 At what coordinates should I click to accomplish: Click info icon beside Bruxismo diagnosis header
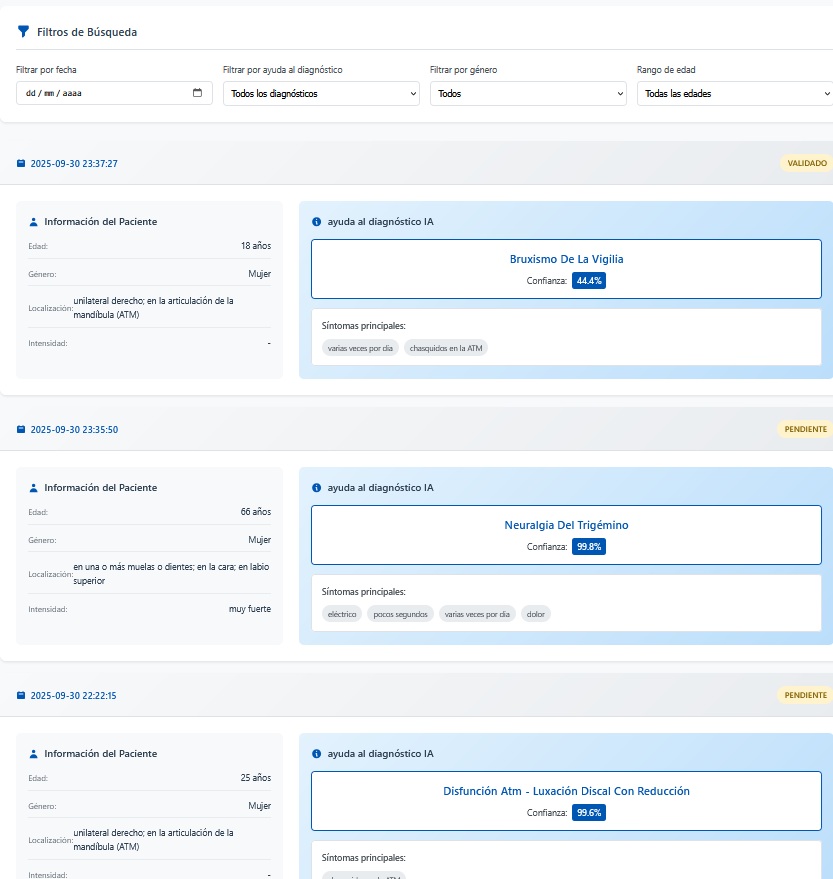click(317, 222)
